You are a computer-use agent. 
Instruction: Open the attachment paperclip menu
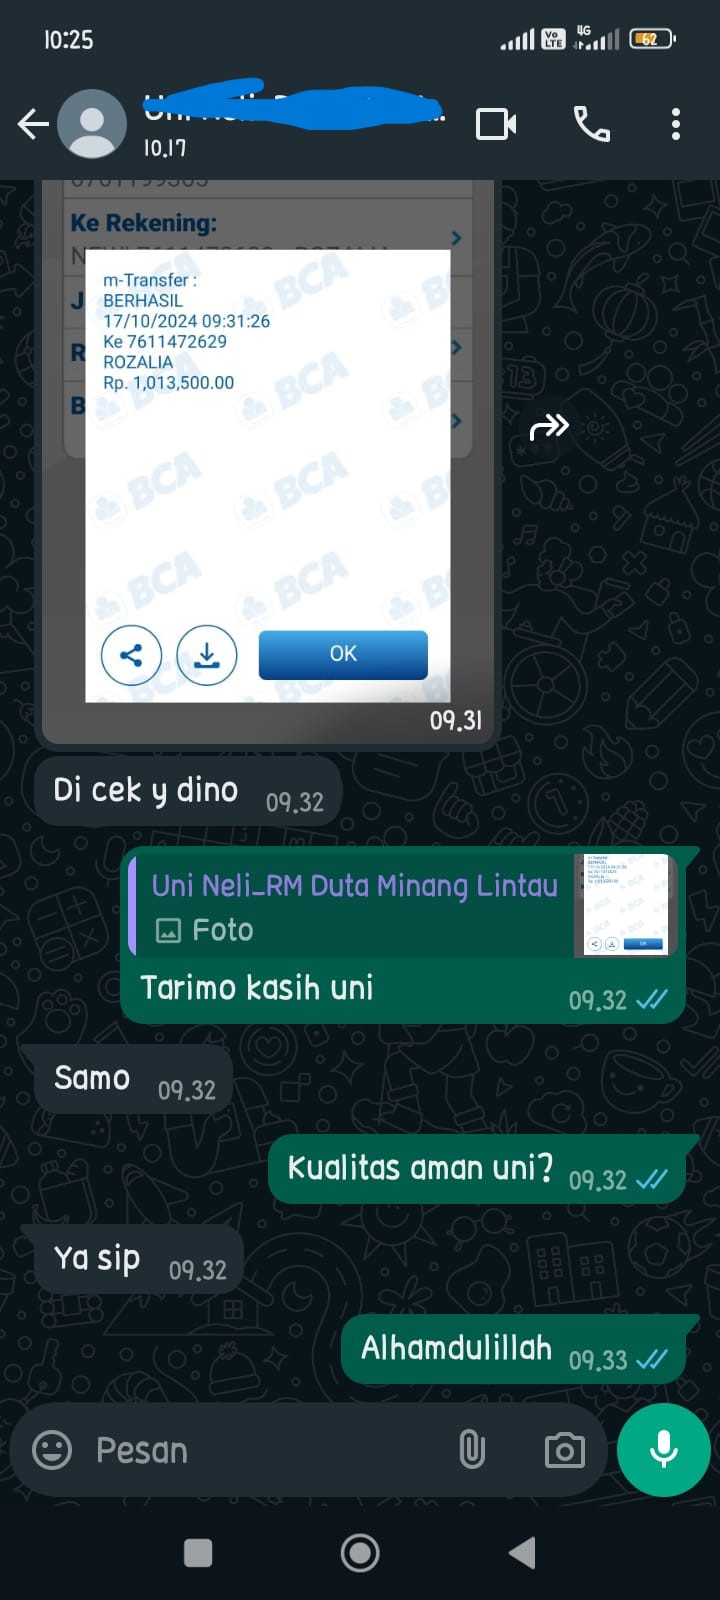[472, 1450]
